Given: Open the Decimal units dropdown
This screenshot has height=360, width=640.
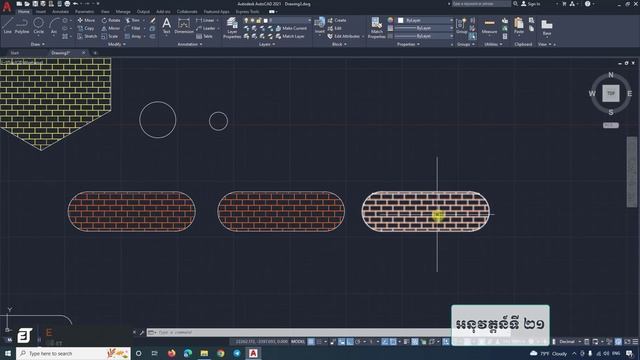Looking at the screenshot, I should pos(570,341).
